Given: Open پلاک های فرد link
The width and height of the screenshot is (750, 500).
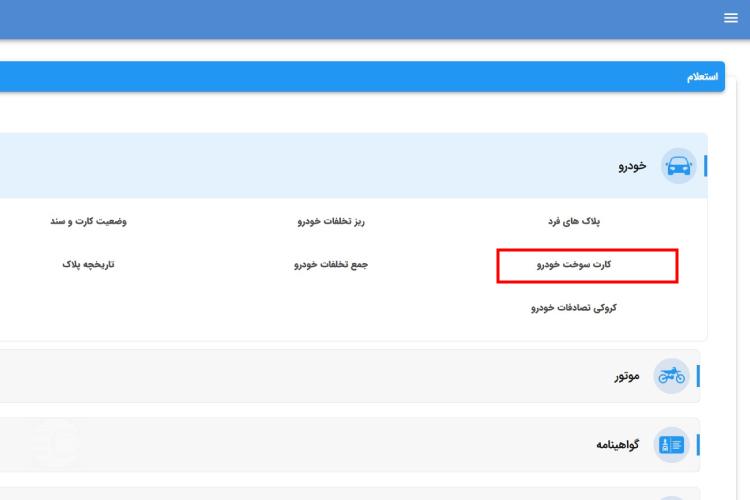Looking at the screenshot, I should (x=574, y=221).
